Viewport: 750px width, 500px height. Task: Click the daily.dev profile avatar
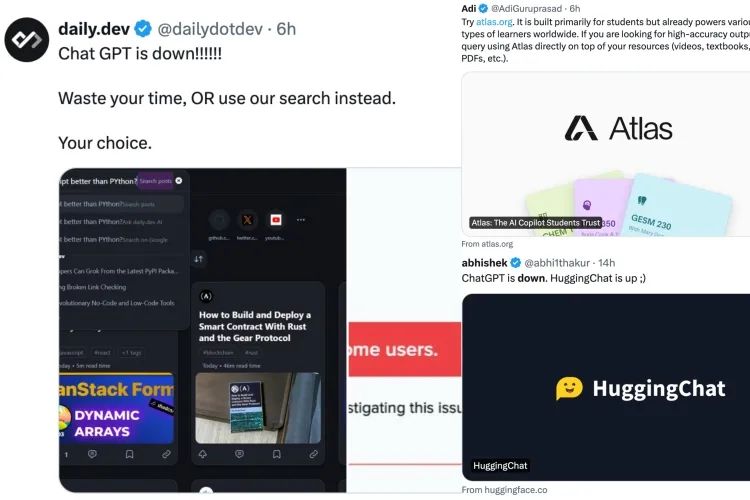click(27, 40)
